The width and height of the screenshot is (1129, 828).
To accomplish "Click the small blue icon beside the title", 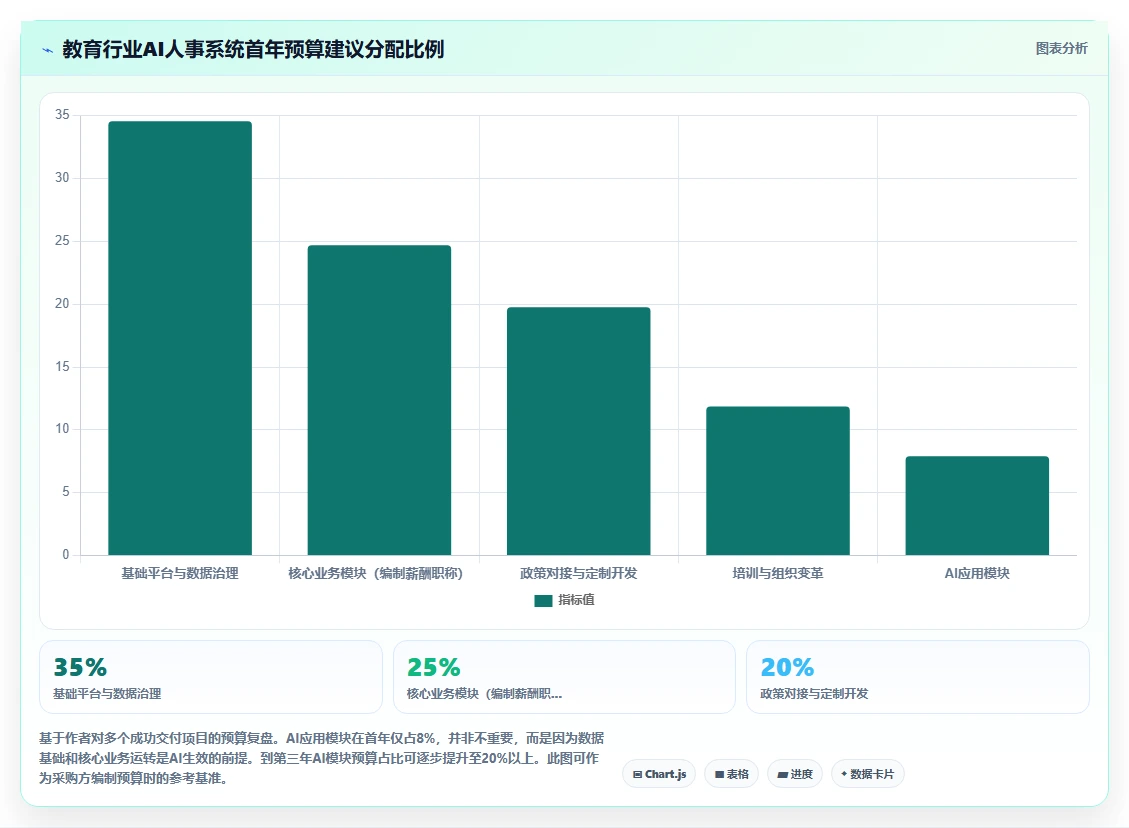I will [48, 50].
